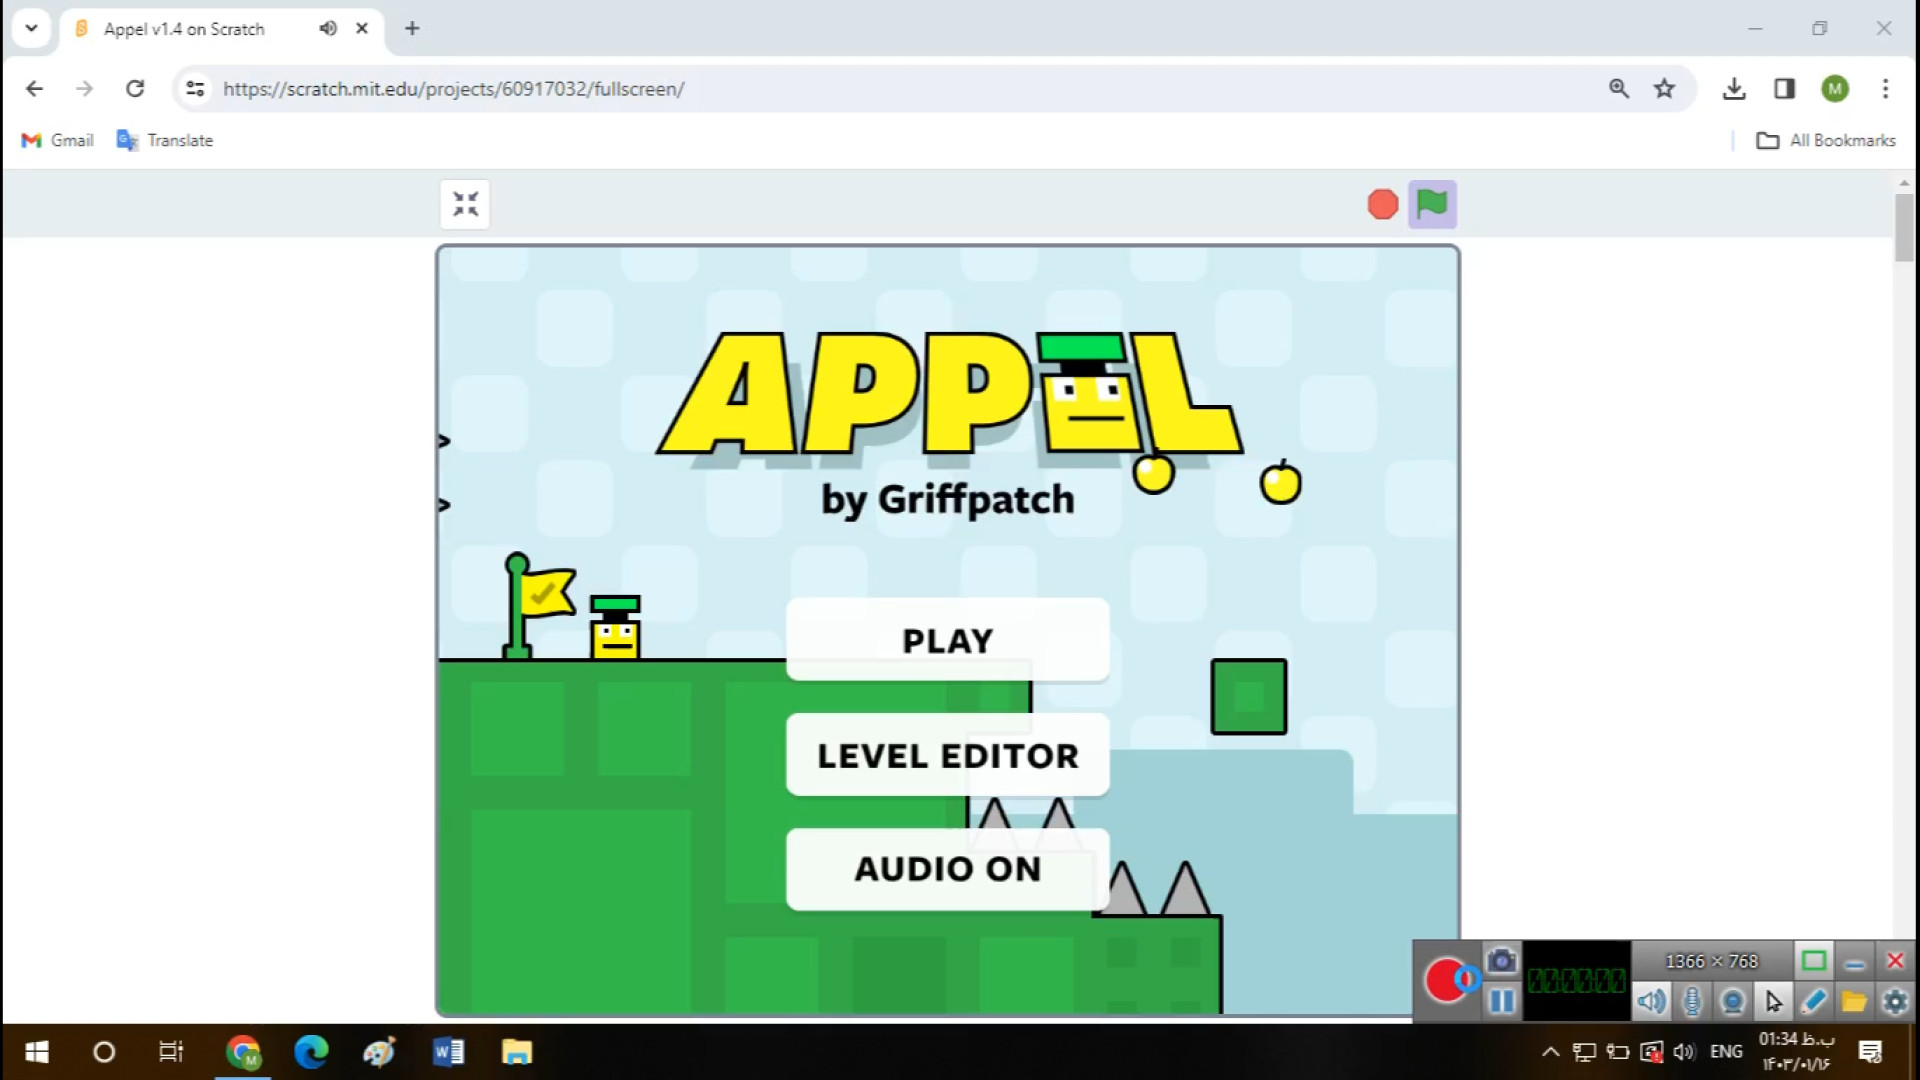Open the Paint palette app in taskbar
1920x1080 pixels.
tap(379, 1052)
